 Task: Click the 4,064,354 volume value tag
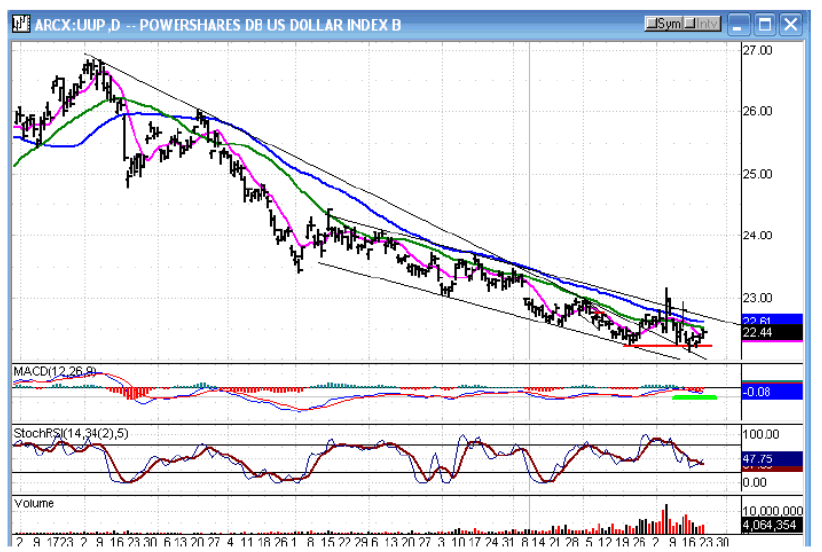[x=772, y=525]
